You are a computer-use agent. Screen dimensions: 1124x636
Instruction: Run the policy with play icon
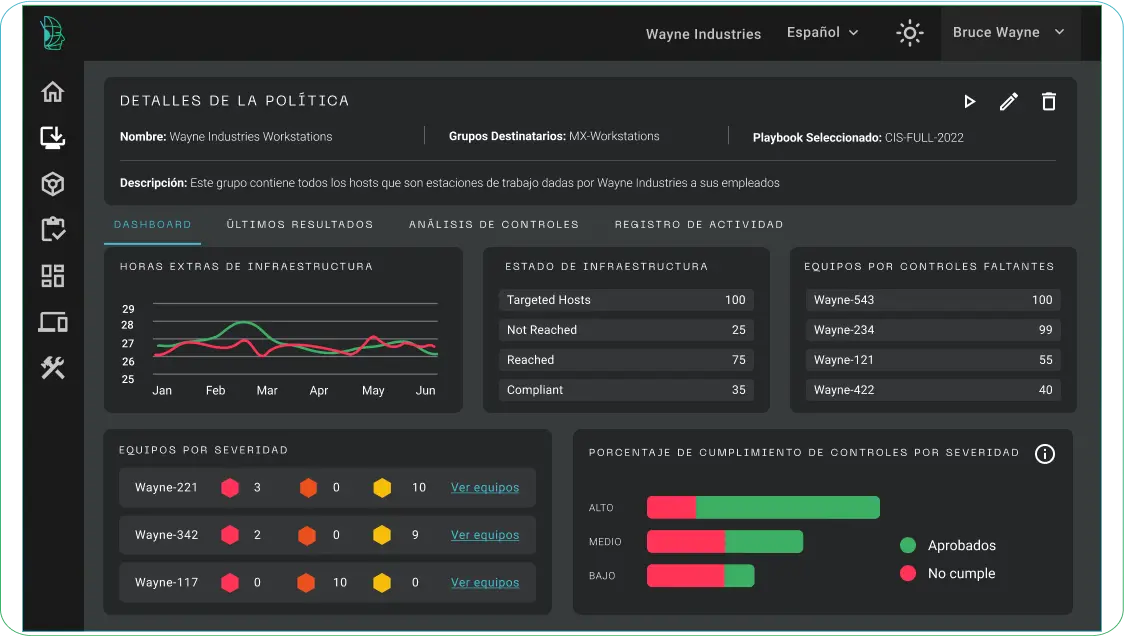pos(969,102)
